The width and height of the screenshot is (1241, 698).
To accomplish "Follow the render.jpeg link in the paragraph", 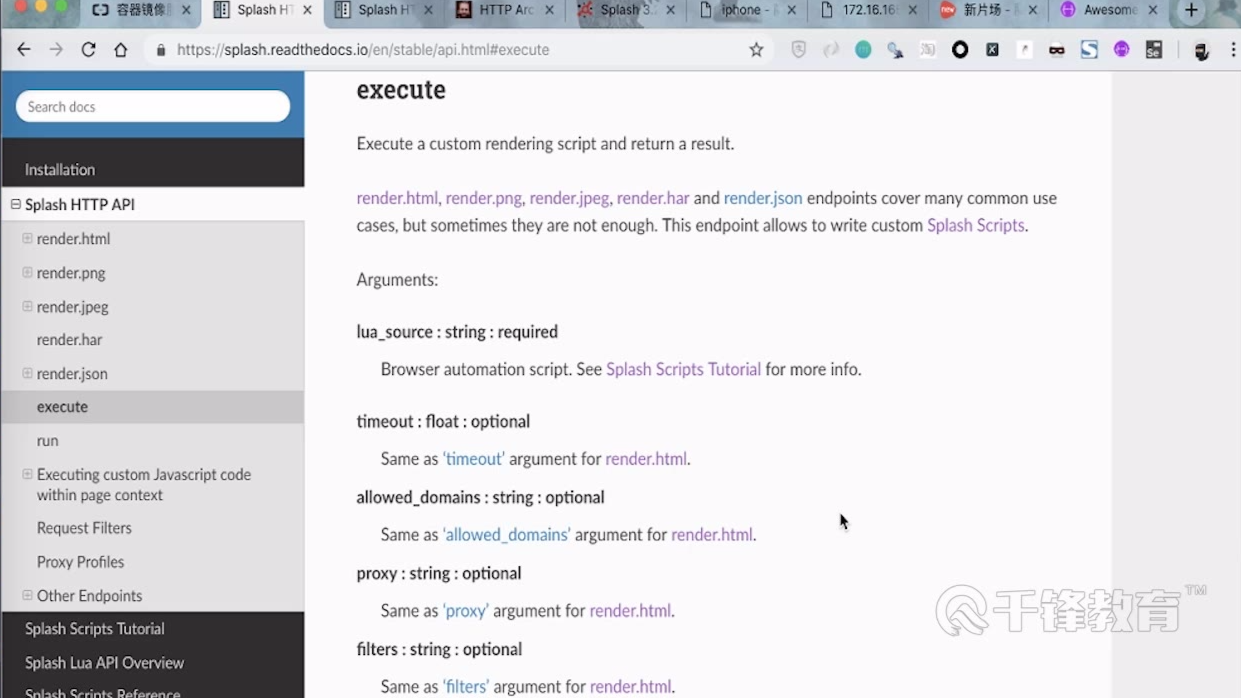I will (568, 198).
